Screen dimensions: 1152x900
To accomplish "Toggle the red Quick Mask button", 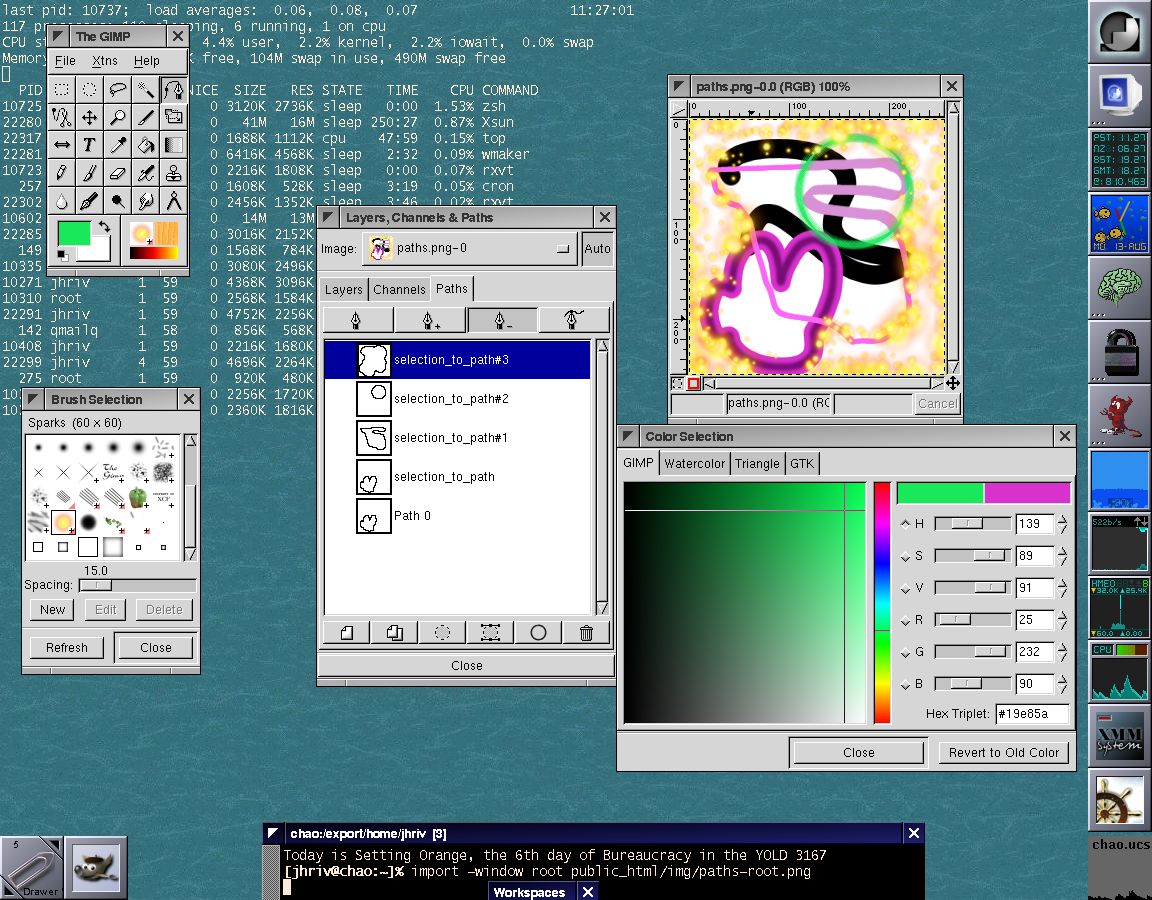I will (693, 384).
